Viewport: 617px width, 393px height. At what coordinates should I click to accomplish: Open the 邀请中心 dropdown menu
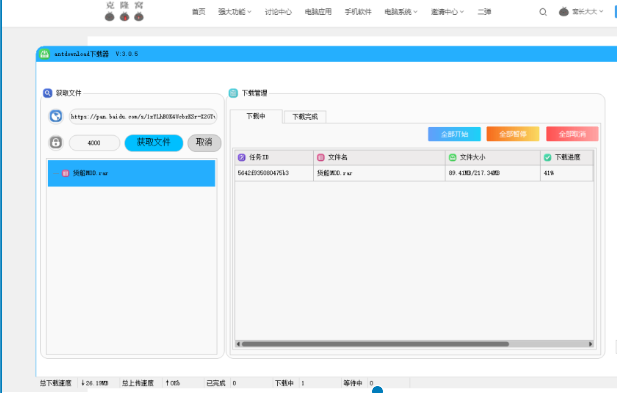[447, 12]
